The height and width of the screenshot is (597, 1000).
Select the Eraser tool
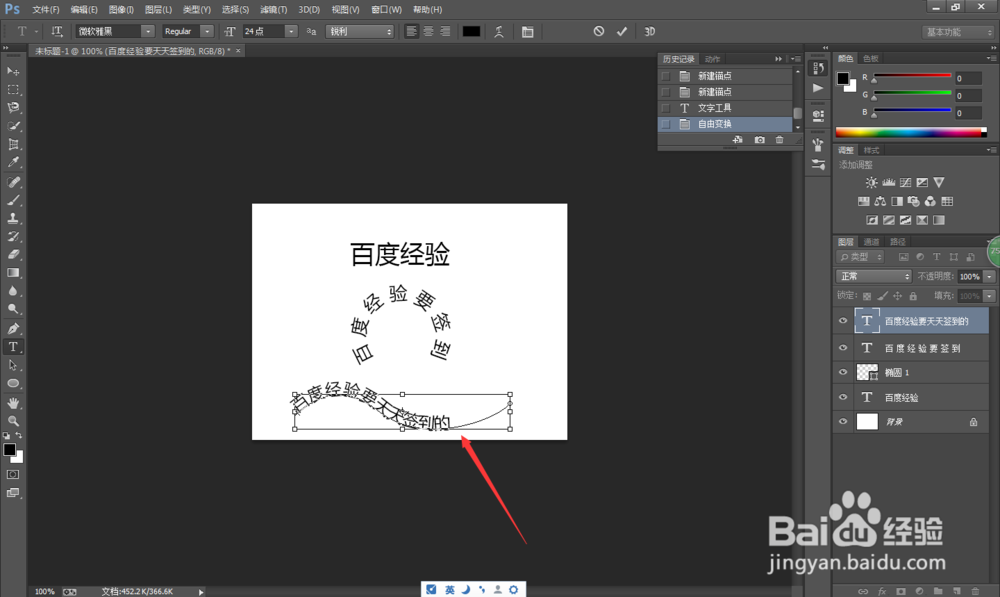pos(13,254)
